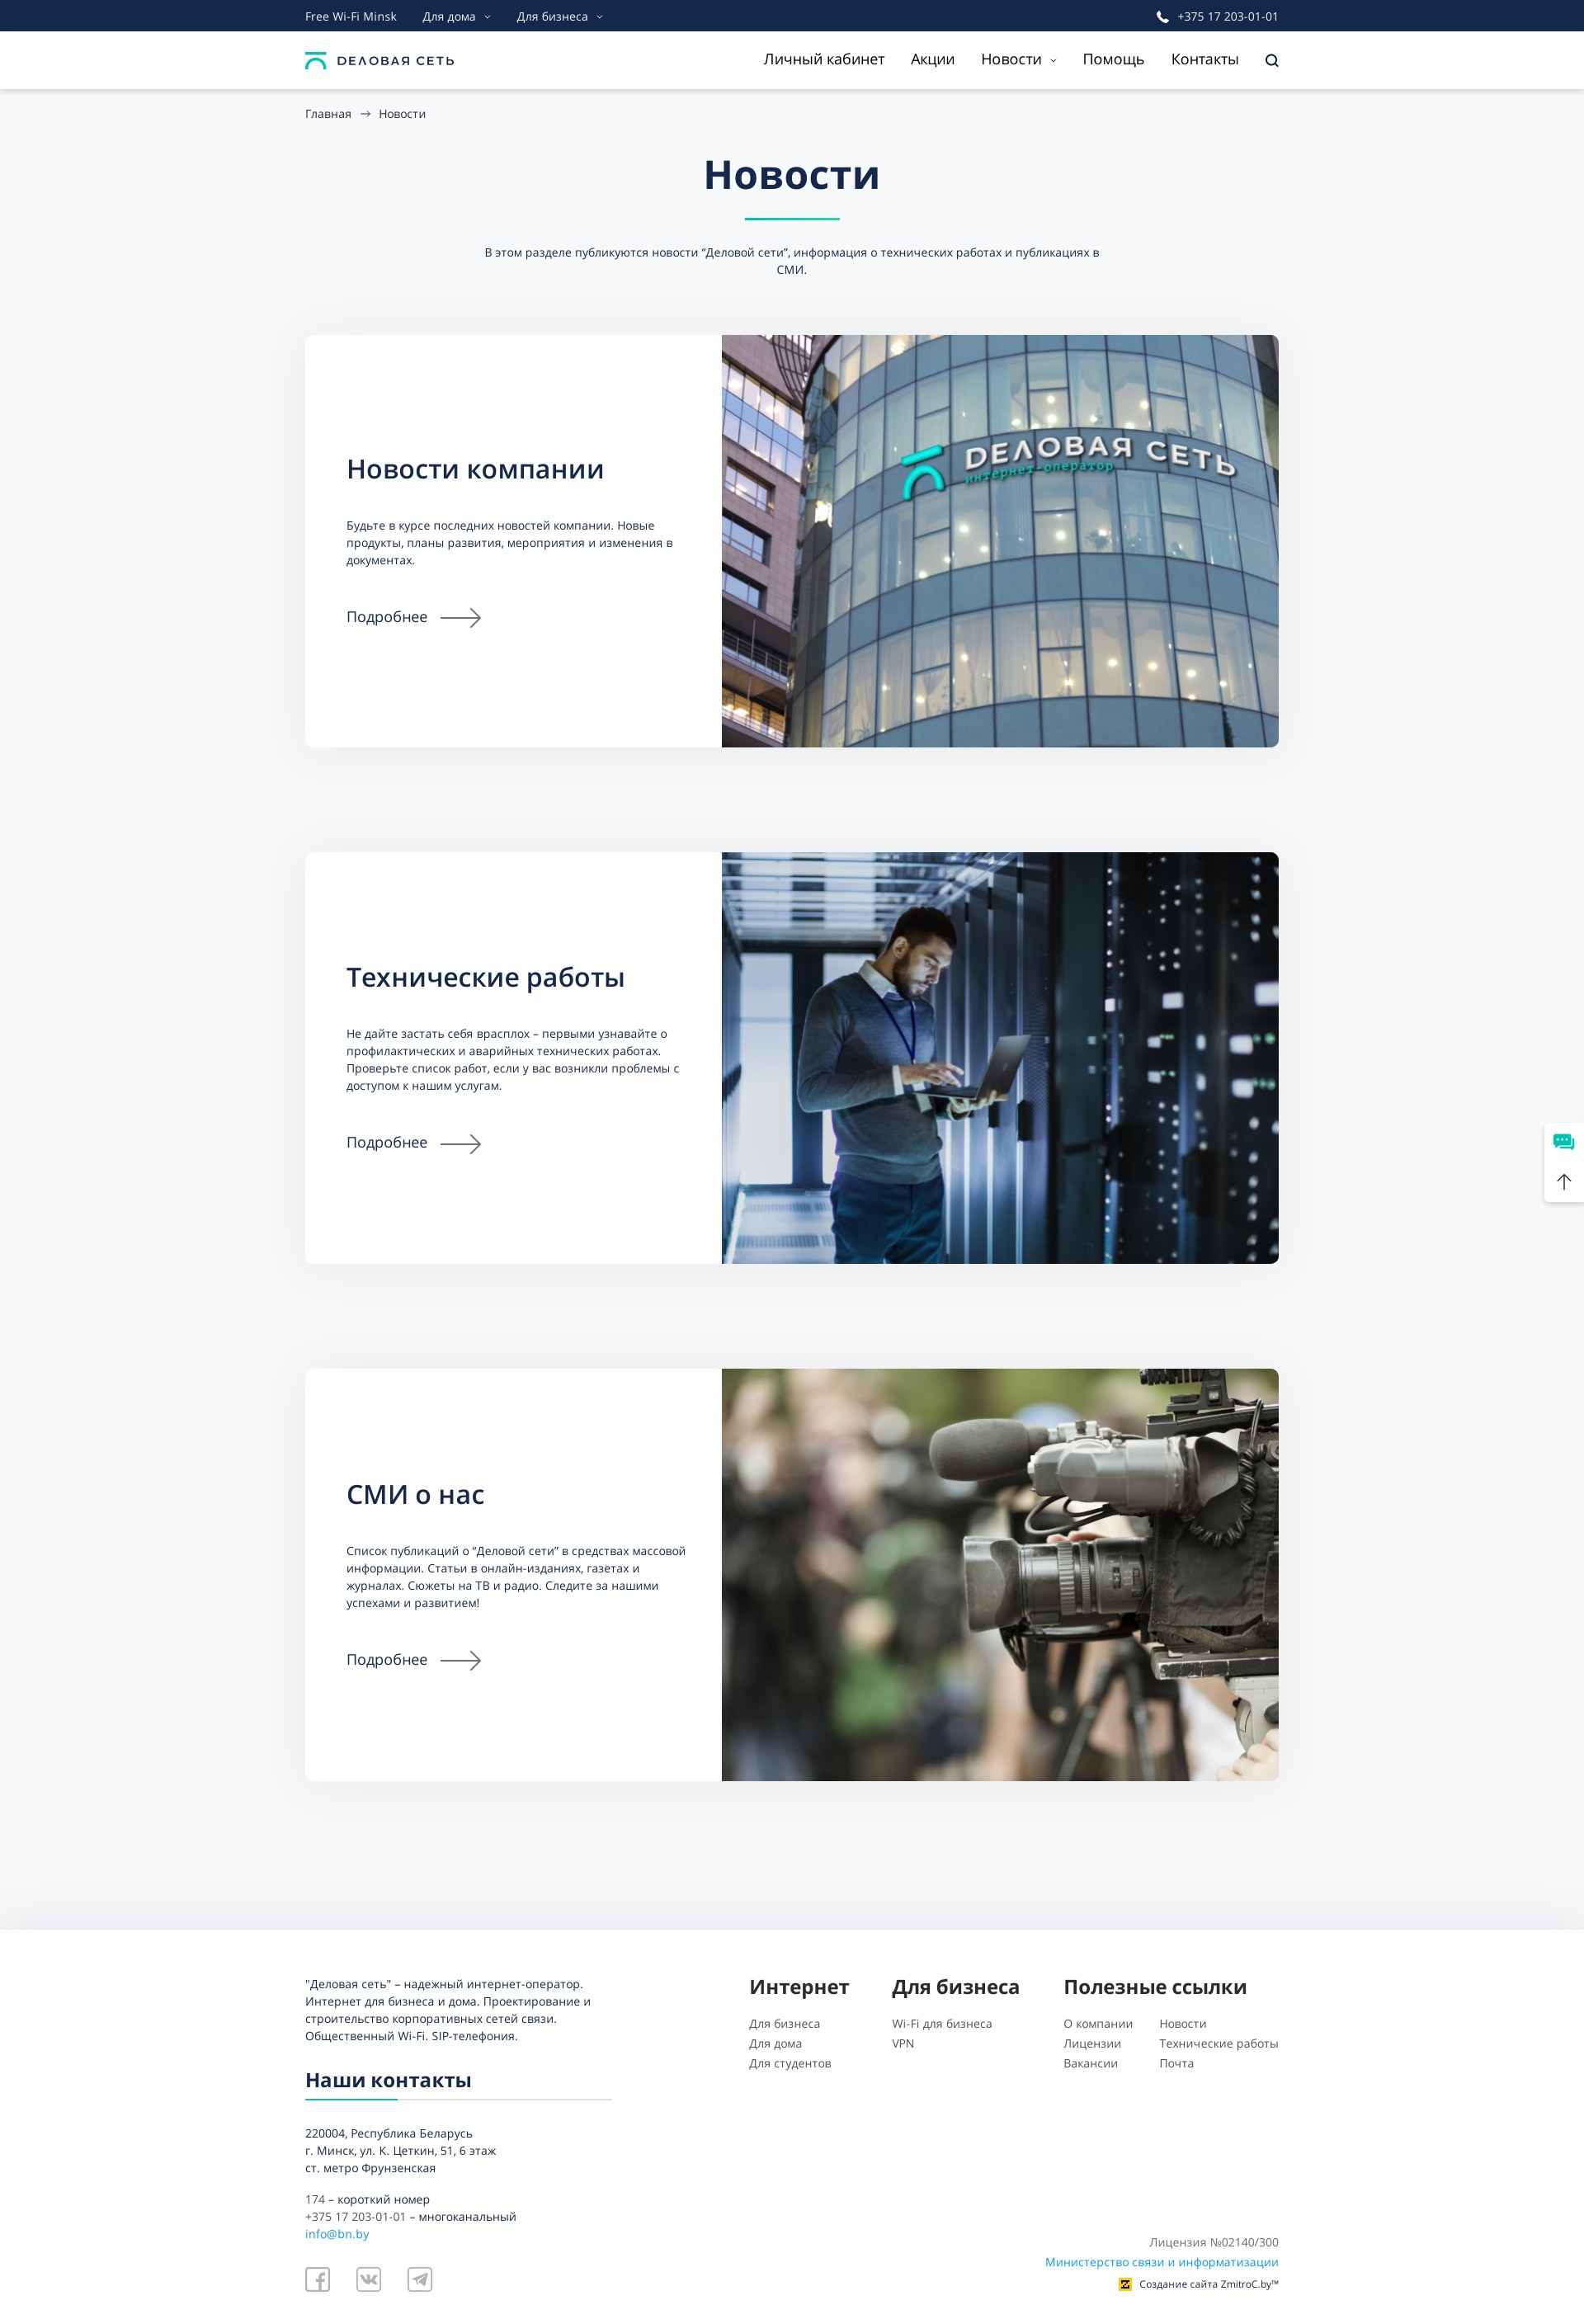Open footer Интернет Для бизнеса link
1584x2324 pixels.
click(x=784, y=2024)
